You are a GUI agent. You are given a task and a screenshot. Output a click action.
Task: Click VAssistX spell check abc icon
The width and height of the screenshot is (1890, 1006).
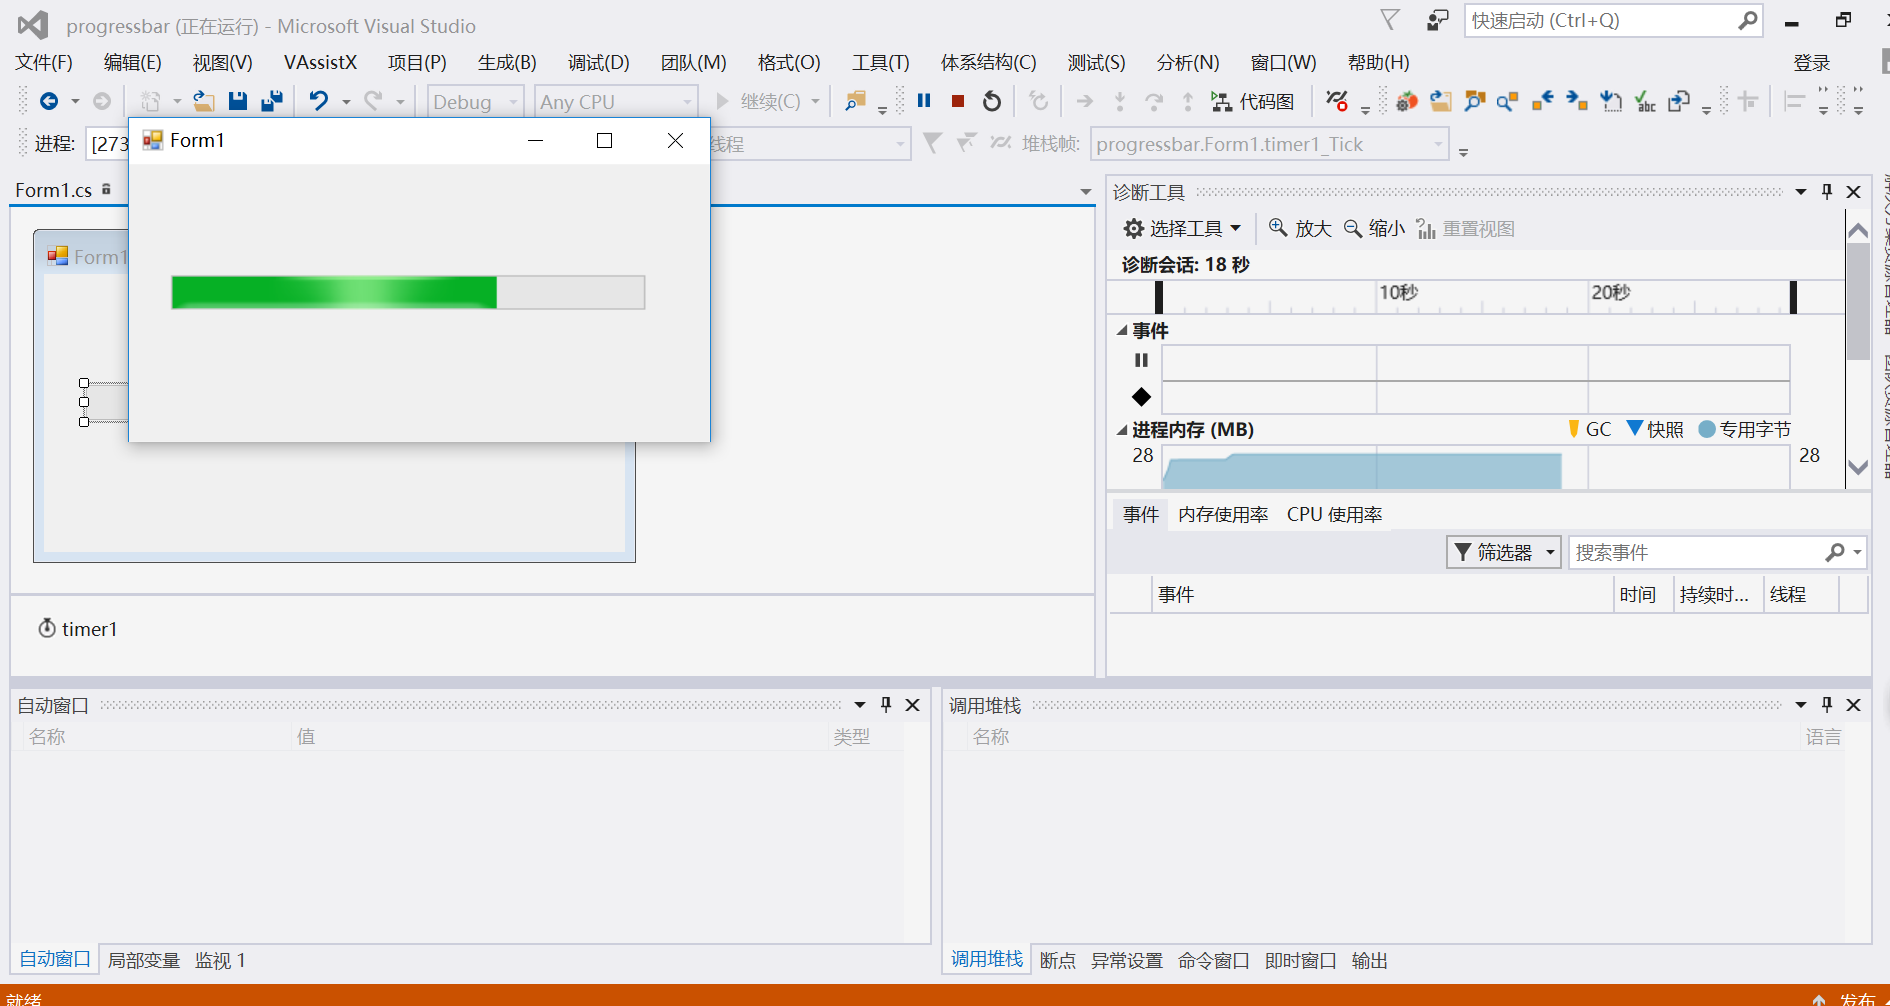1645,101
